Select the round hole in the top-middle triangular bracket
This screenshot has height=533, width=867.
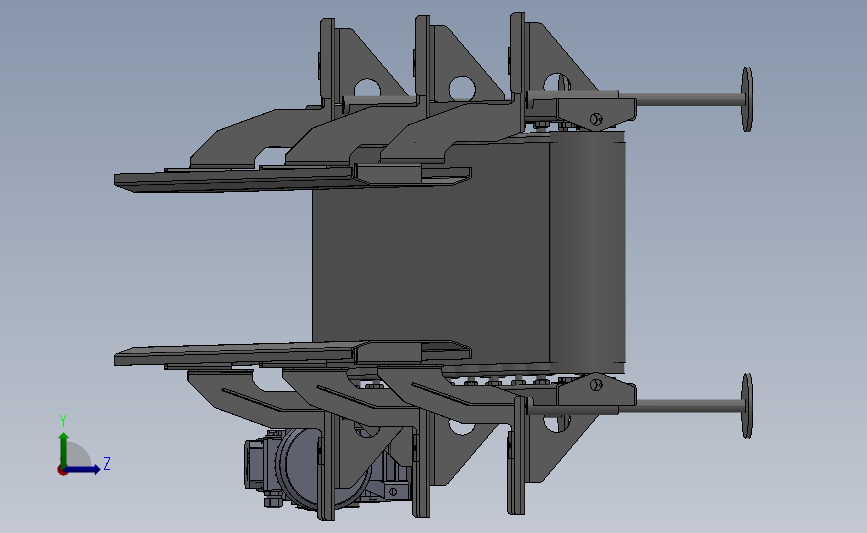462,88
